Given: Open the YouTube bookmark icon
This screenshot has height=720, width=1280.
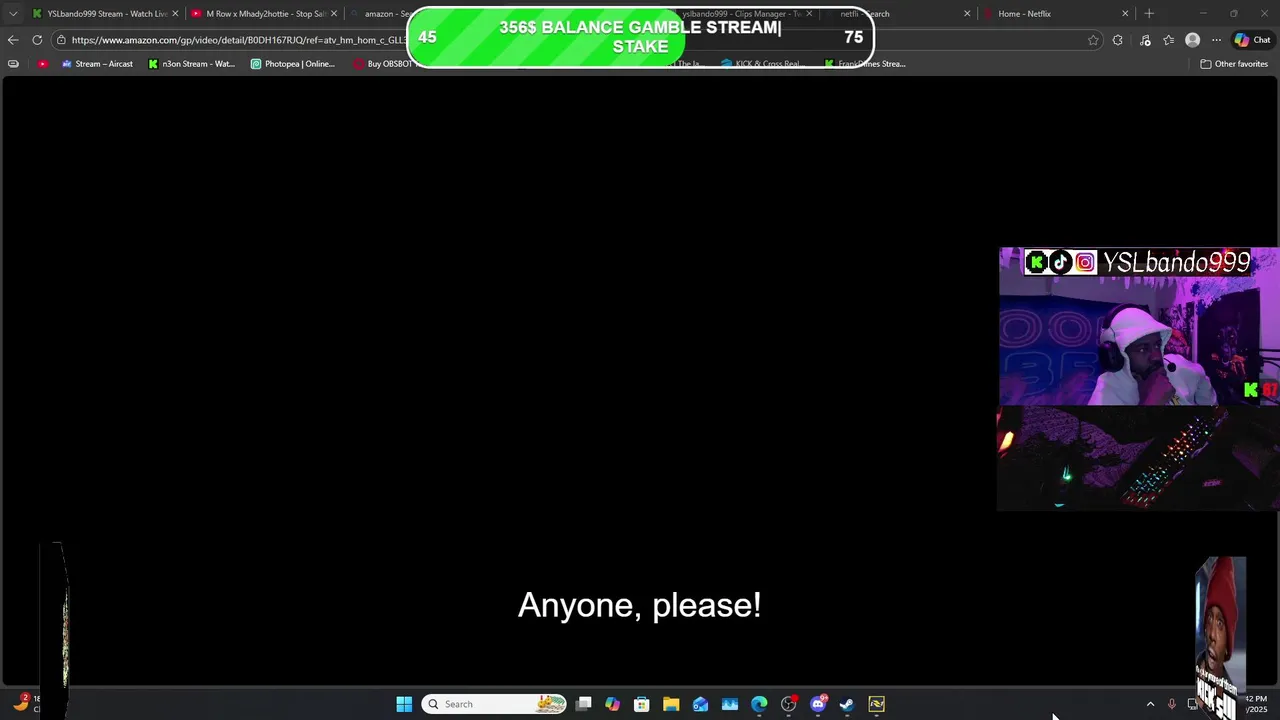Looking at the screenshot, I should click(x=42, y=64).
